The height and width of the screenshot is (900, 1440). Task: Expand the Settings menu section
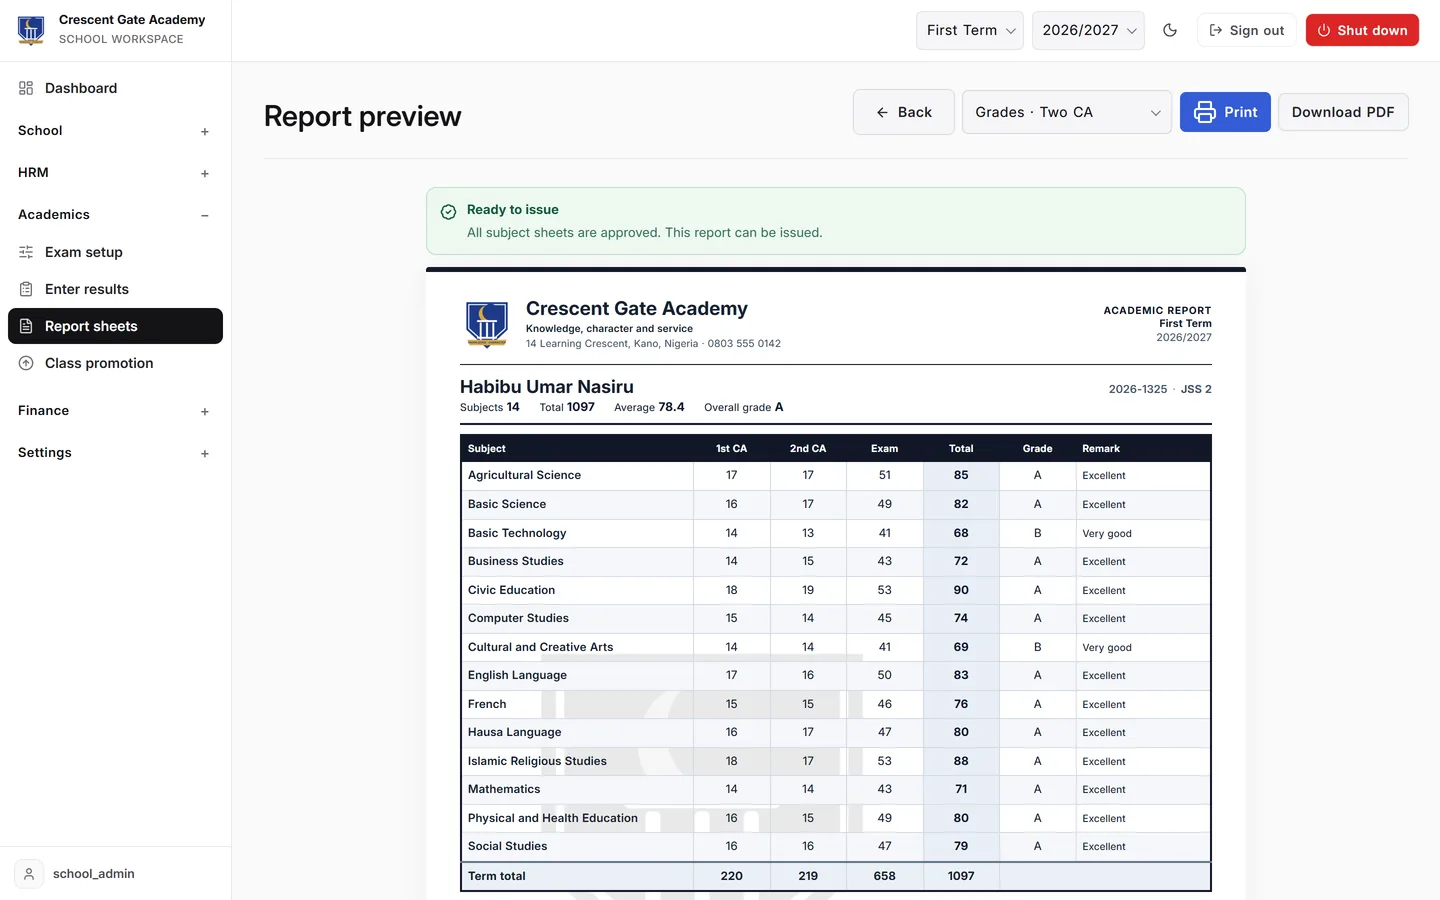tap(115, 453)
